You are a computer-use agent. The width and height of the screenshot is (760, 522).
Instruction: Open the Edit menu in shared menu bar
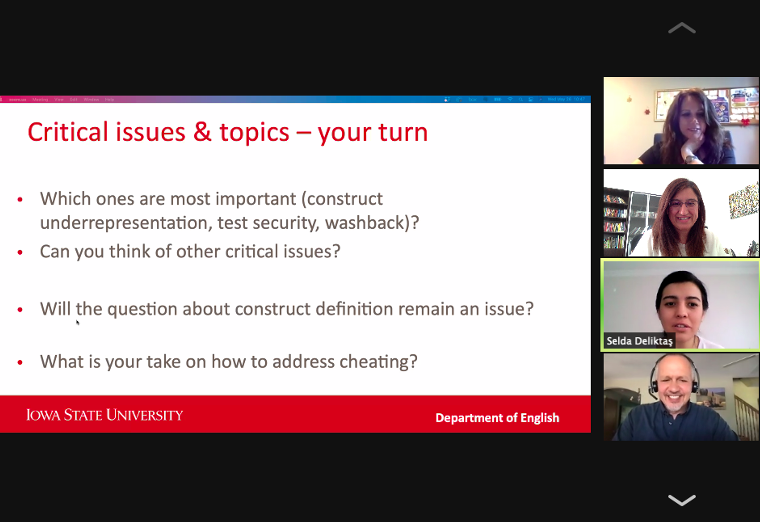tap(74, 99)
